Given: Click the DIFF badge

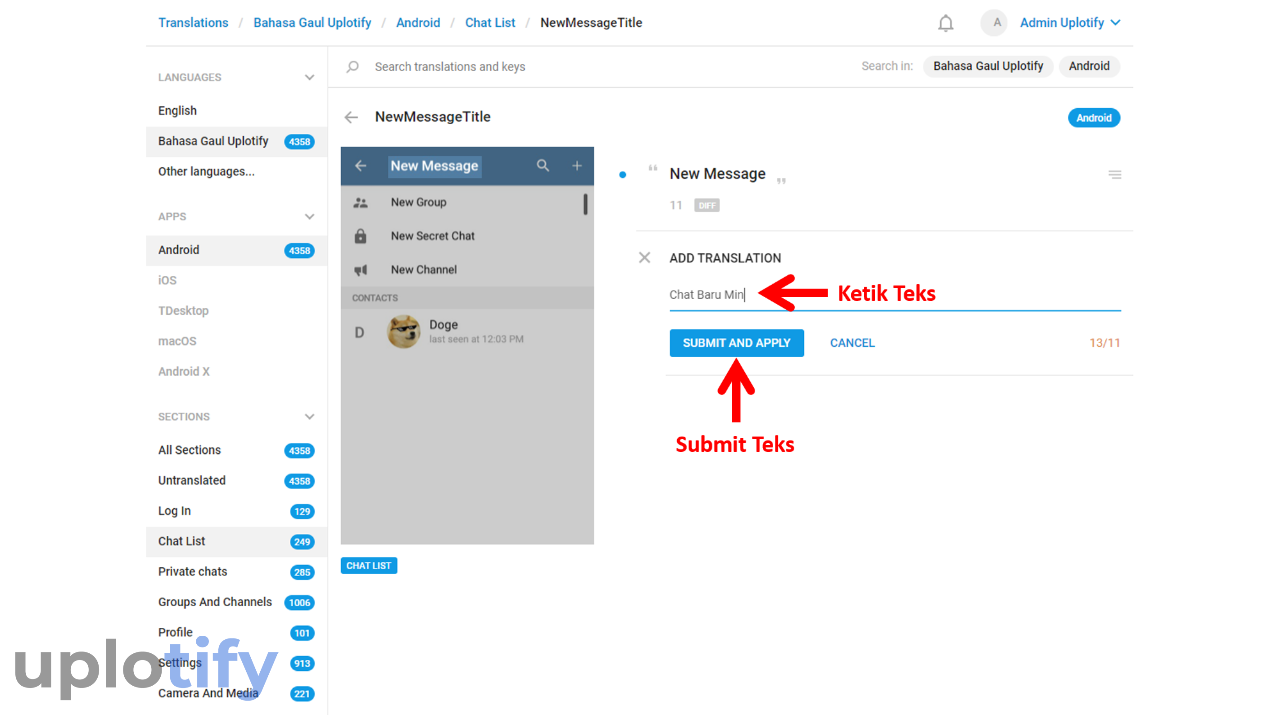Looking at the screenshot, I should 707,205.
